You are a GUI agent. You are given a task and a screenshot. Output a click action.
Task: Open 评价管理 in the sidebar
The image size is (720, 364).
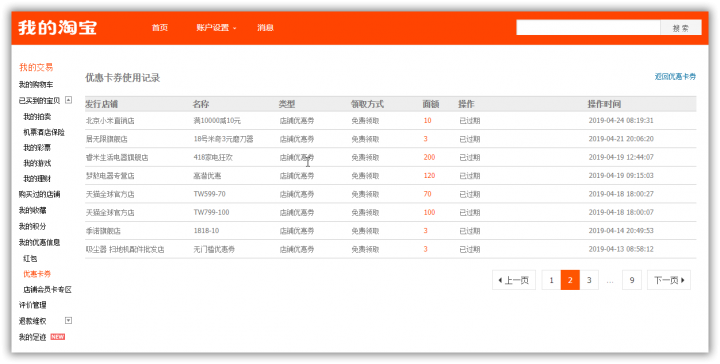[x=33, y=305]
